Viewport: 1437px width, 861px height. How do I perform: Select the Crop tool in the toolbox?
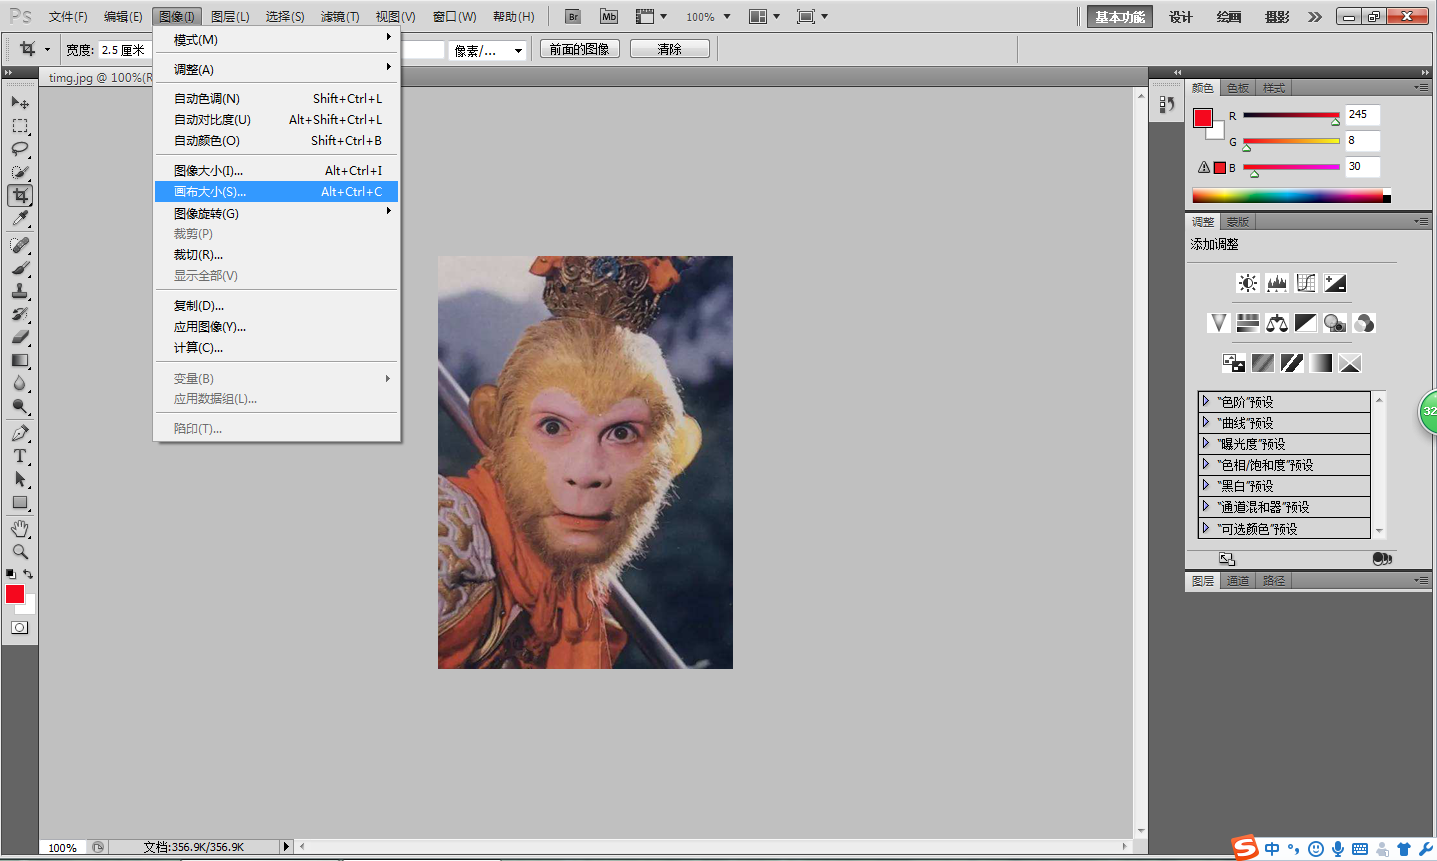click(20, 195)
